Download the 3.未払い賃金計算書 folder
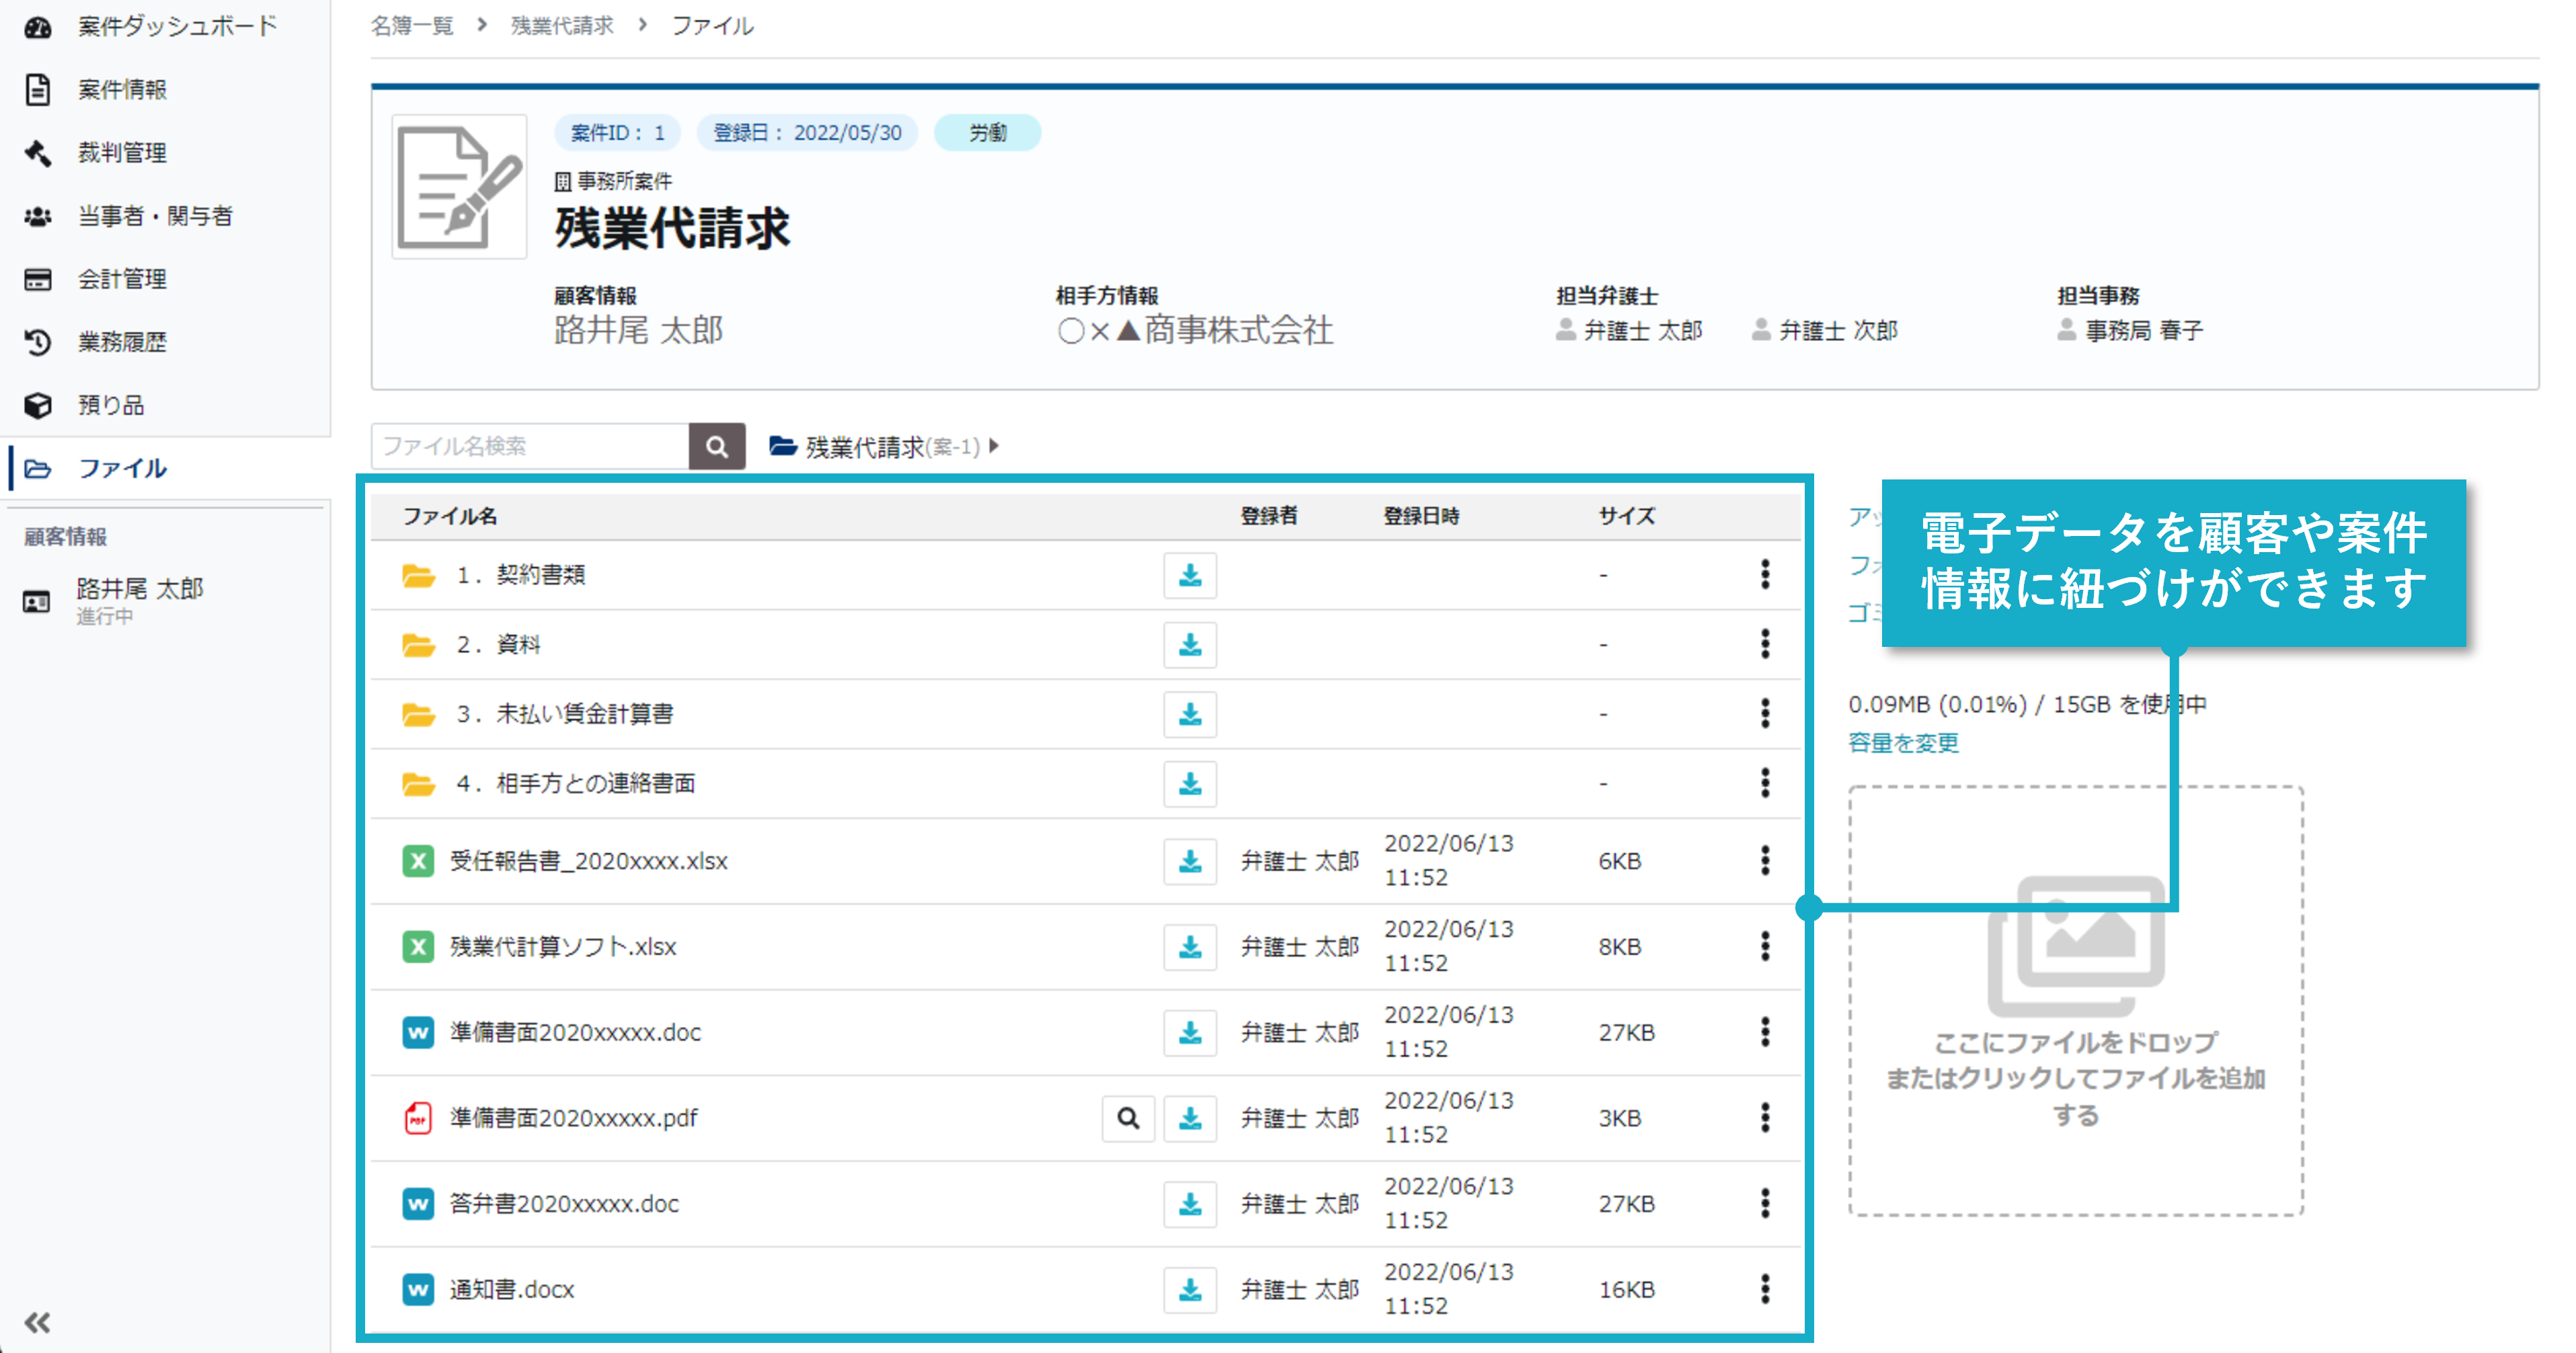The width and height of the screenshot is (2576, 1353). [x=1190, y=714]
